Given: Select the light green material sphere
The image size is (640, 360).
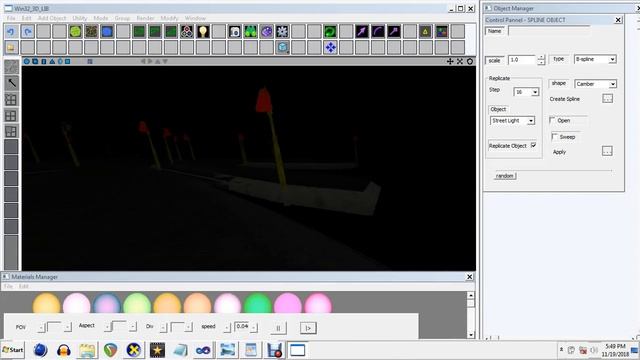Looking at the screenshot, I should point(137,304).
